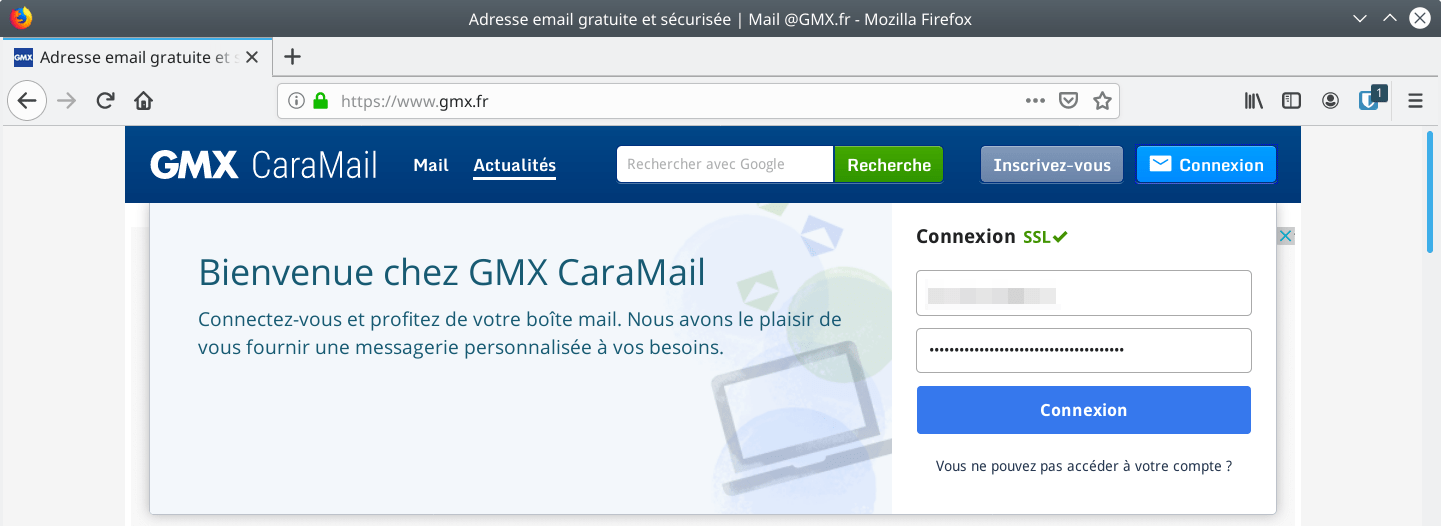Click the green Recherche button
1441x526 pixels.
(x=889, y=165)
